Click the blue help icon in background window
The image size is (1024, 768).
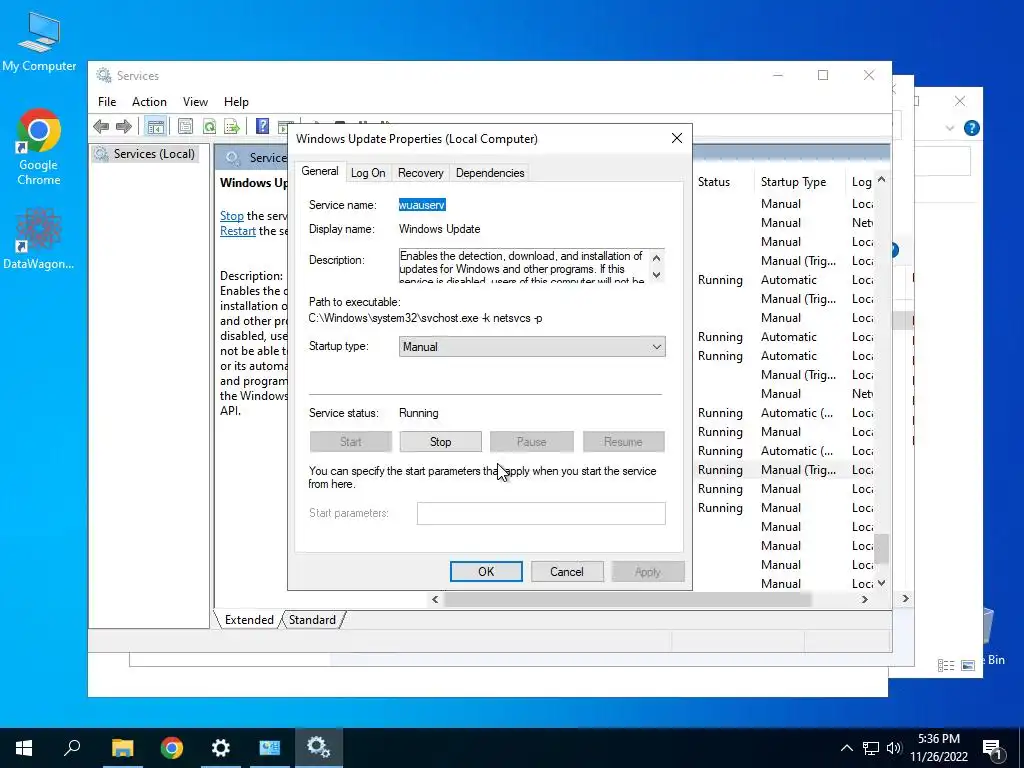(972, 128)
